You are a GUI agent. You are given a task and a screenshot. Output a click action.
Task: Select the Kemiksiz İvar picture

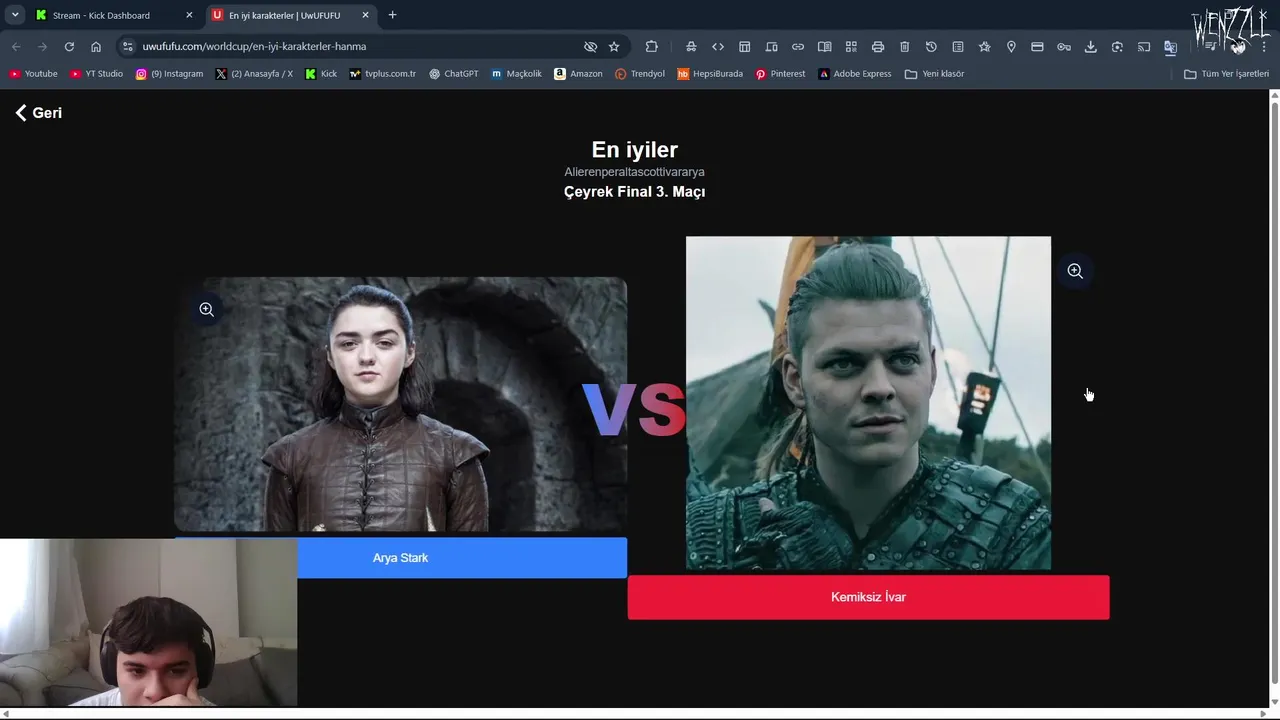pyautogui.click(x=868, y=403)
